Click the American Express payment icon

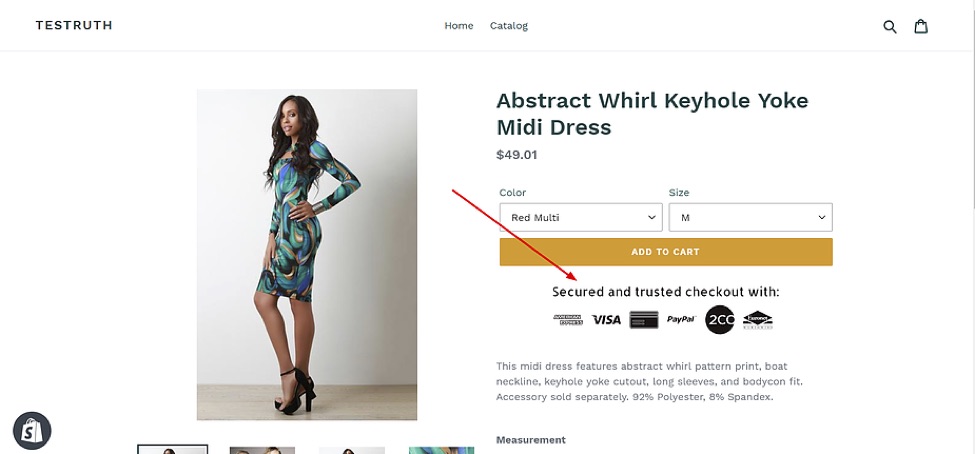click(x=569, y=320)
